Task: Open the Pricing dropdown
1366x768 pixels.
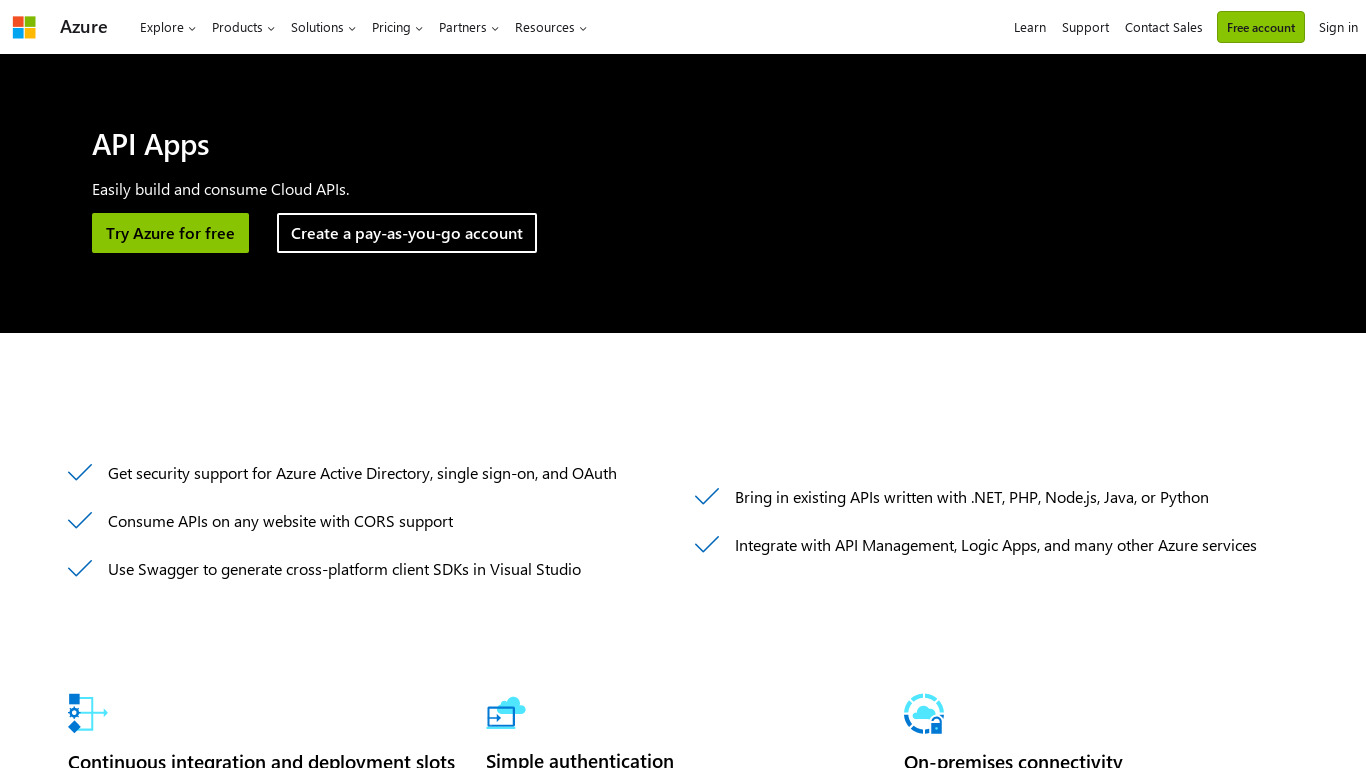Action: 397,28
